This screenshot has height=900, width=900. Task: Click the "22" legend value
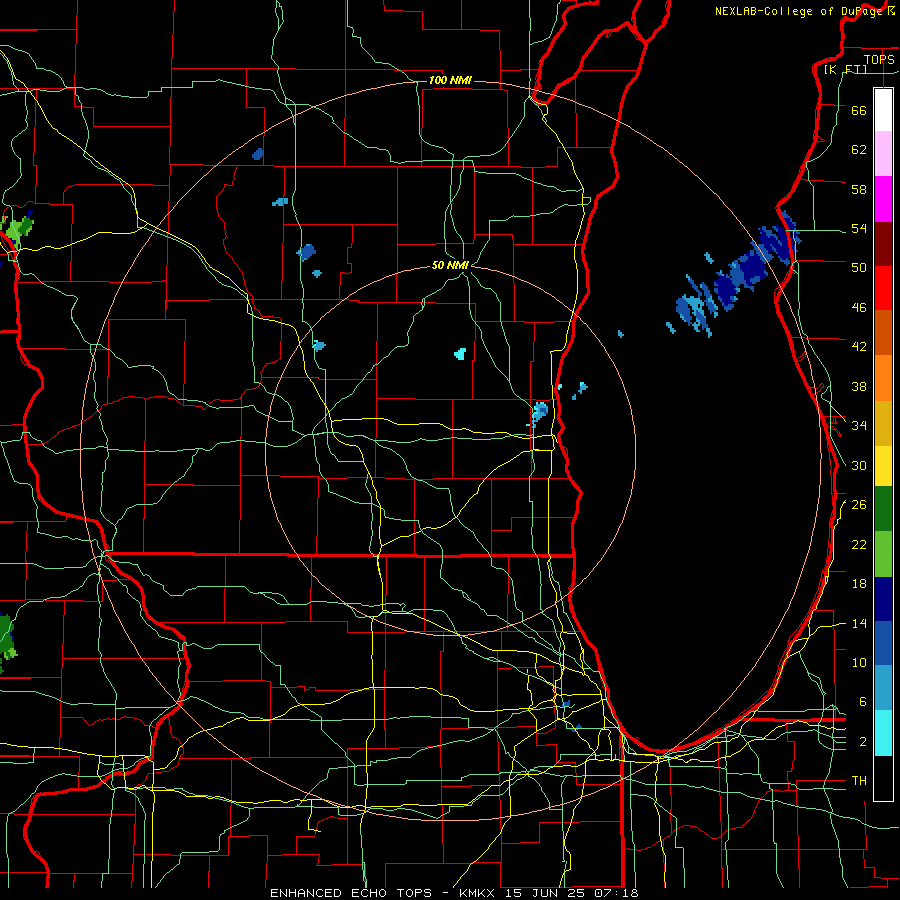[x=859, y=544]
